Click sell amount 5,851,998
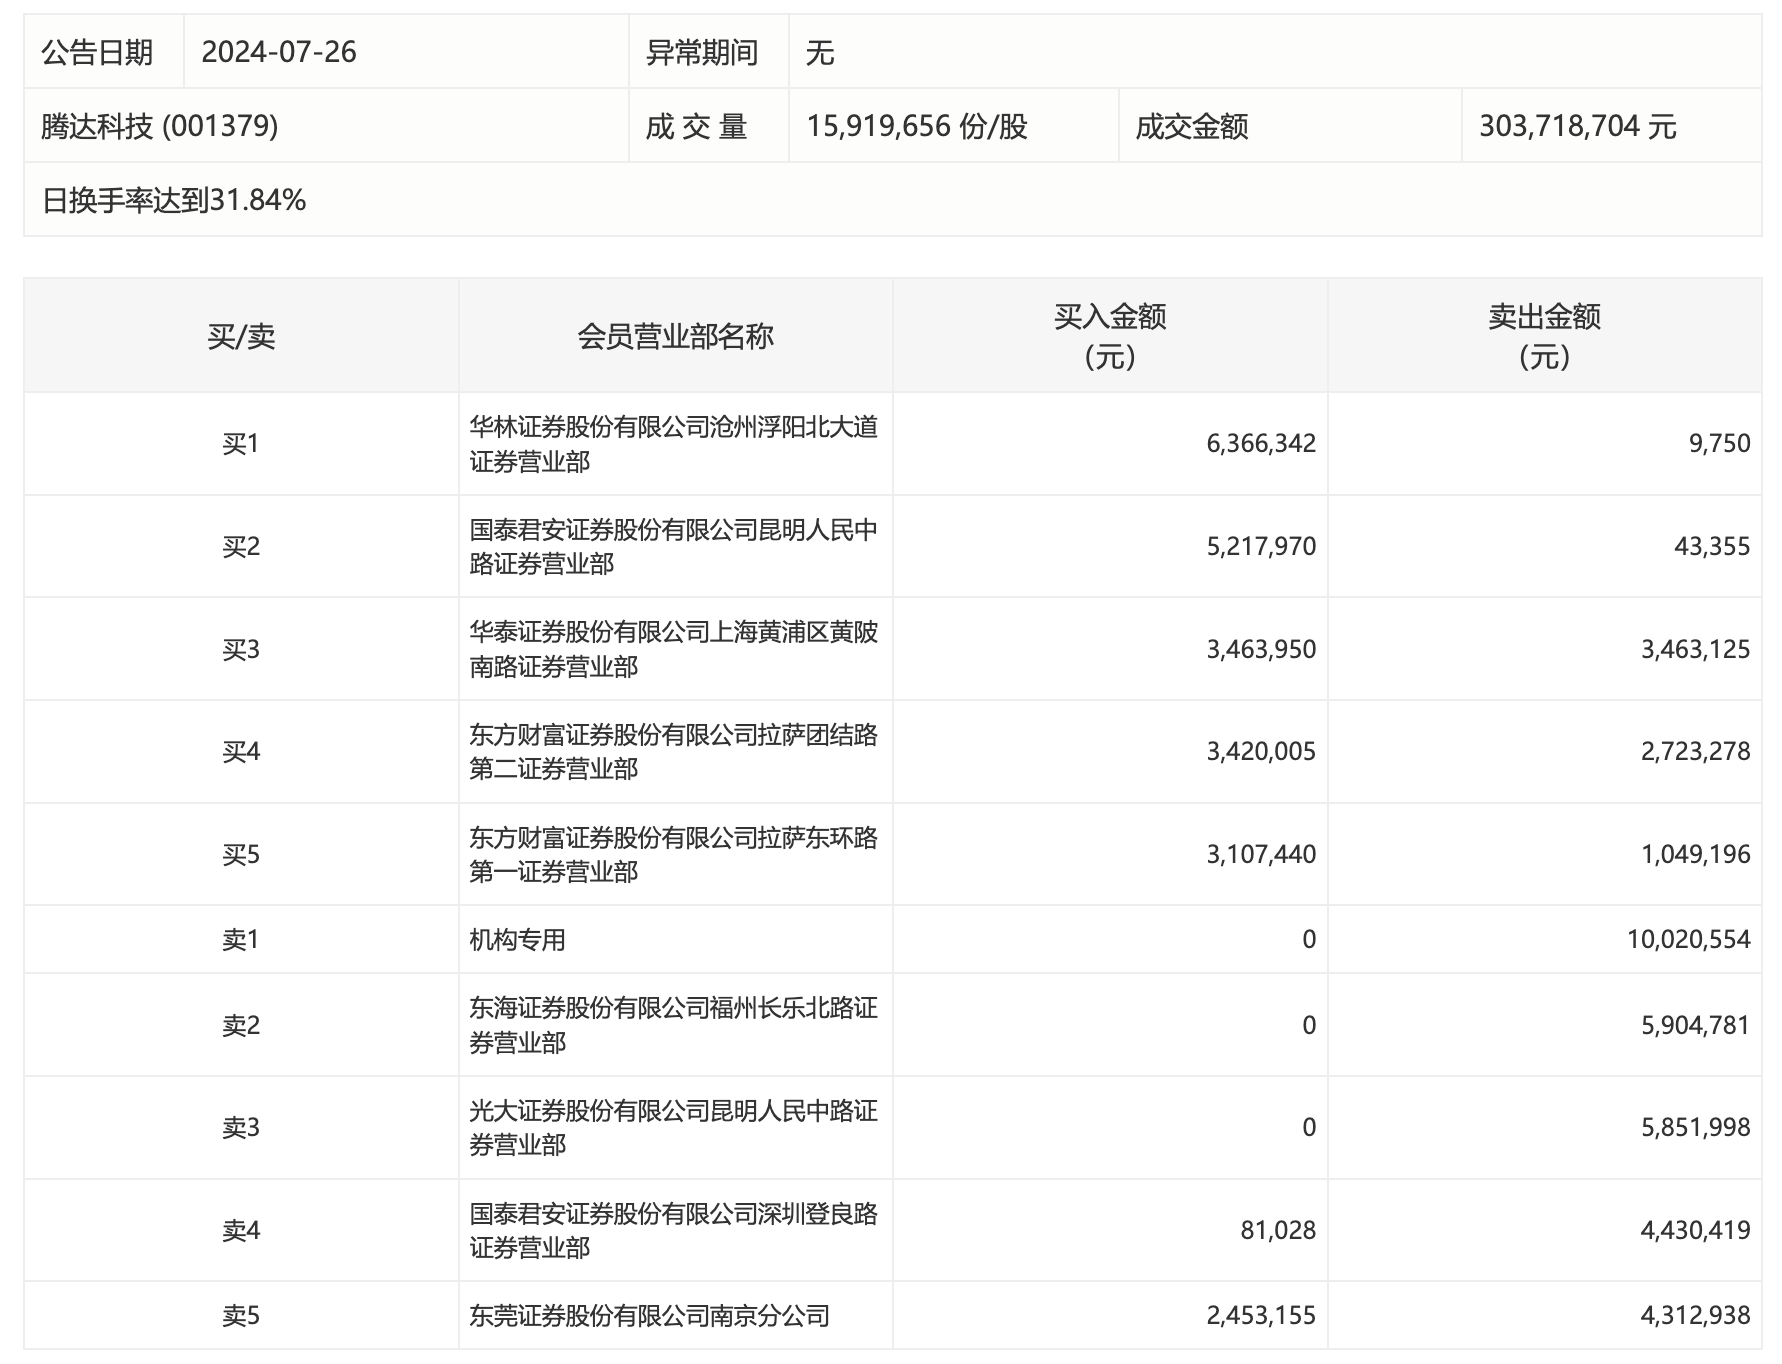This screenshot has width=1782, height=1364. tap(1695, 1127)
